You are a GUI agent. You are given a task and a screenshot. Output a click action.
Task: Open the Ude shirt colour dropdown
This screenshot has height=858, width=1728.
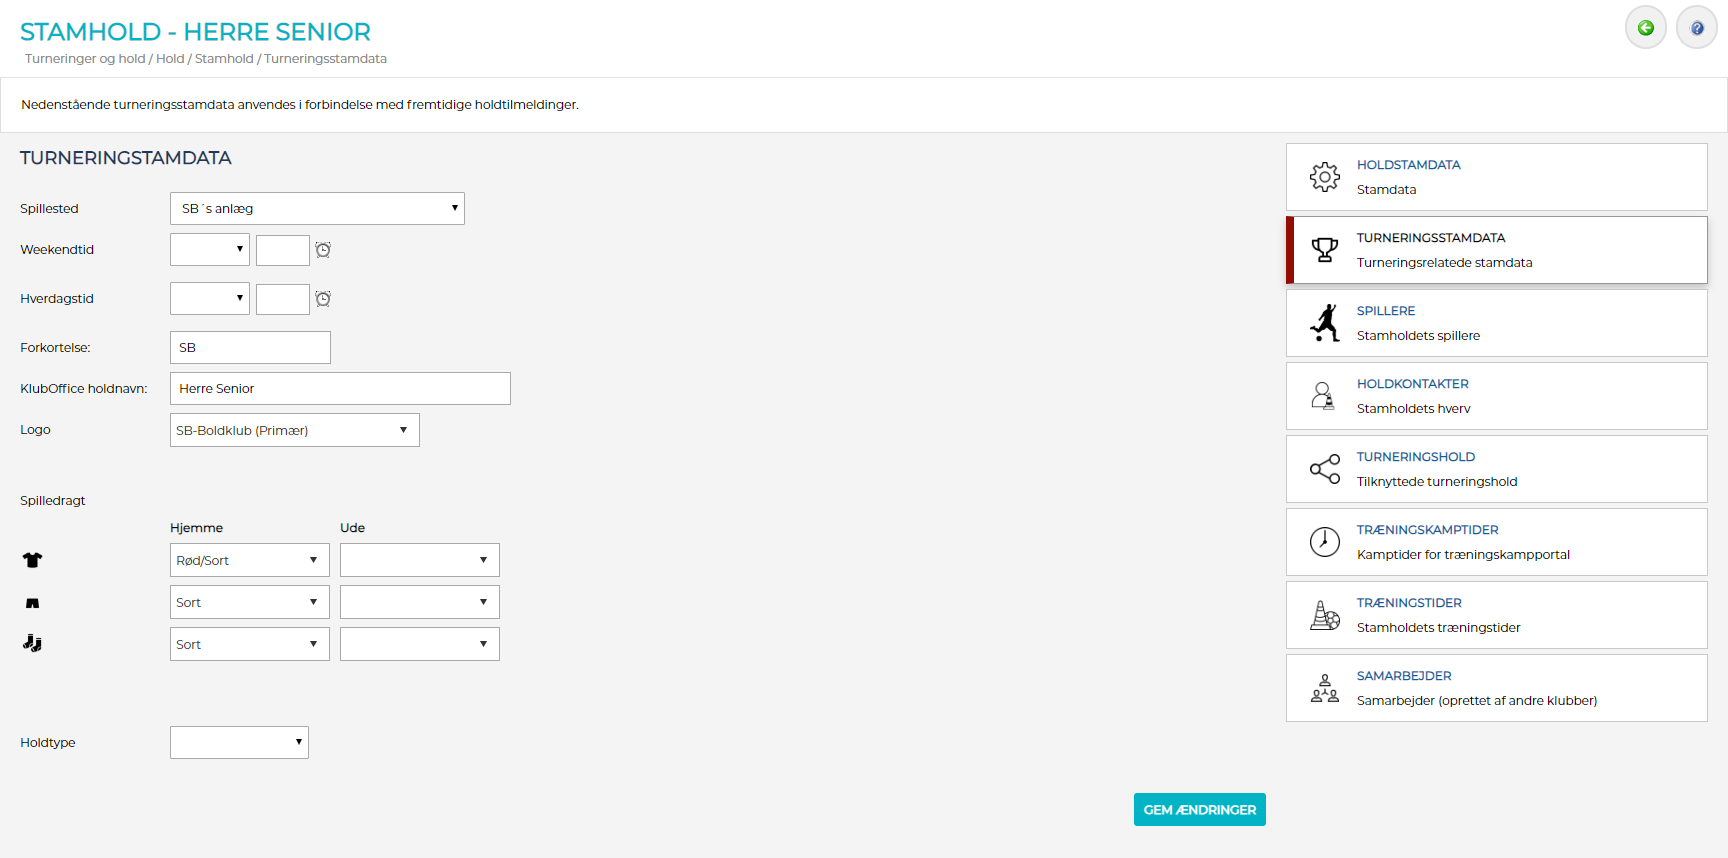click(419, 560)
